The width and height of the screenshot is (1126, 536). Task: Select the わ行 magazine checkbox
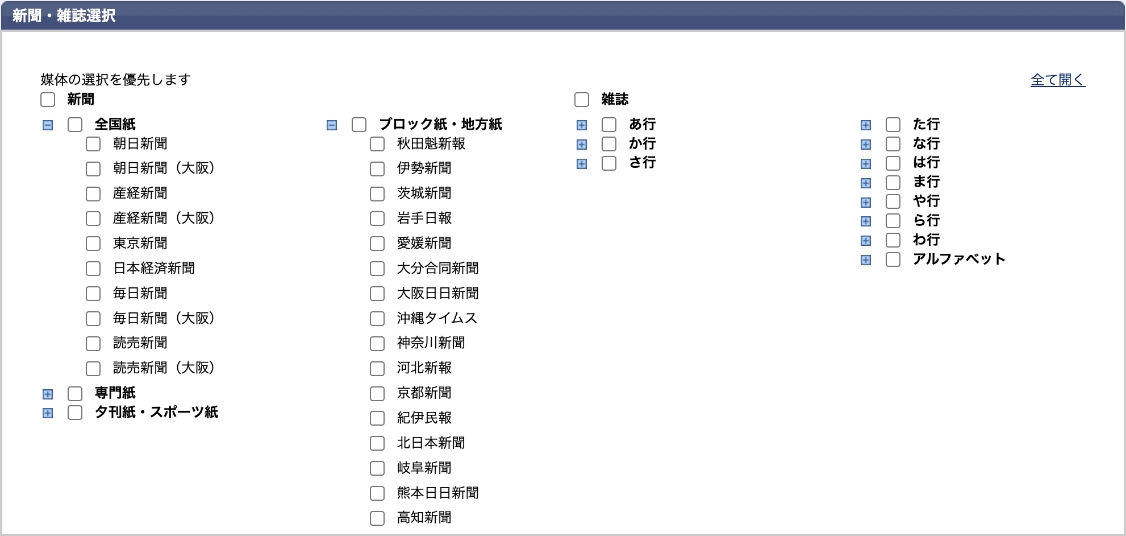(893, 240)
